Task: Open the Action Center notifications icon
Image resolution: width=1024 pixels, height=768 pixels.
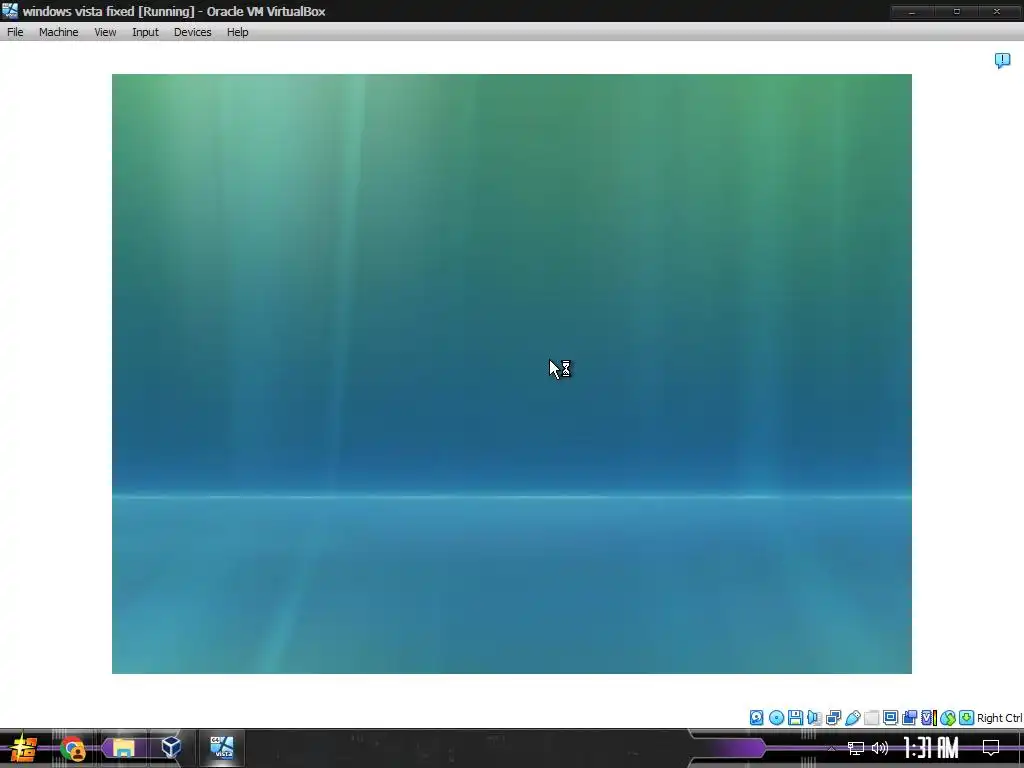Action: 991,748
